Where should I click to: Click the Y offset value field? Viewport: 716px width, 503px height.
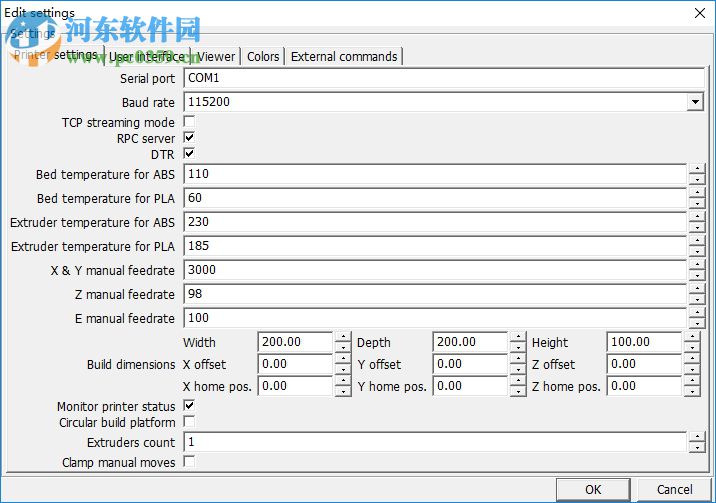(x=470, y=364)
